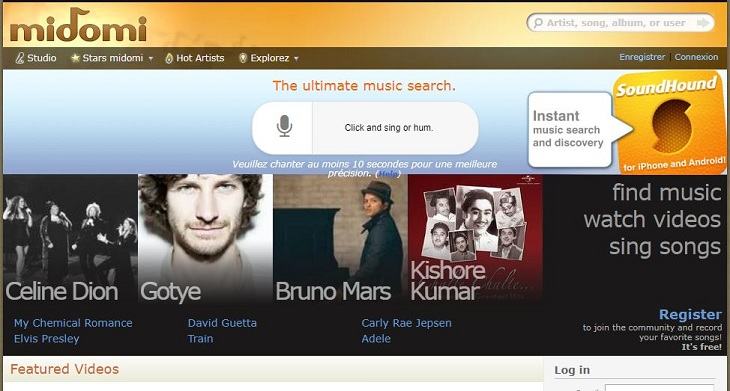Click 'The ultimate music search.' text
Image resolution: width=730 pixels, height=391 pixels.
pyautogui.click(x=364, y=86)
